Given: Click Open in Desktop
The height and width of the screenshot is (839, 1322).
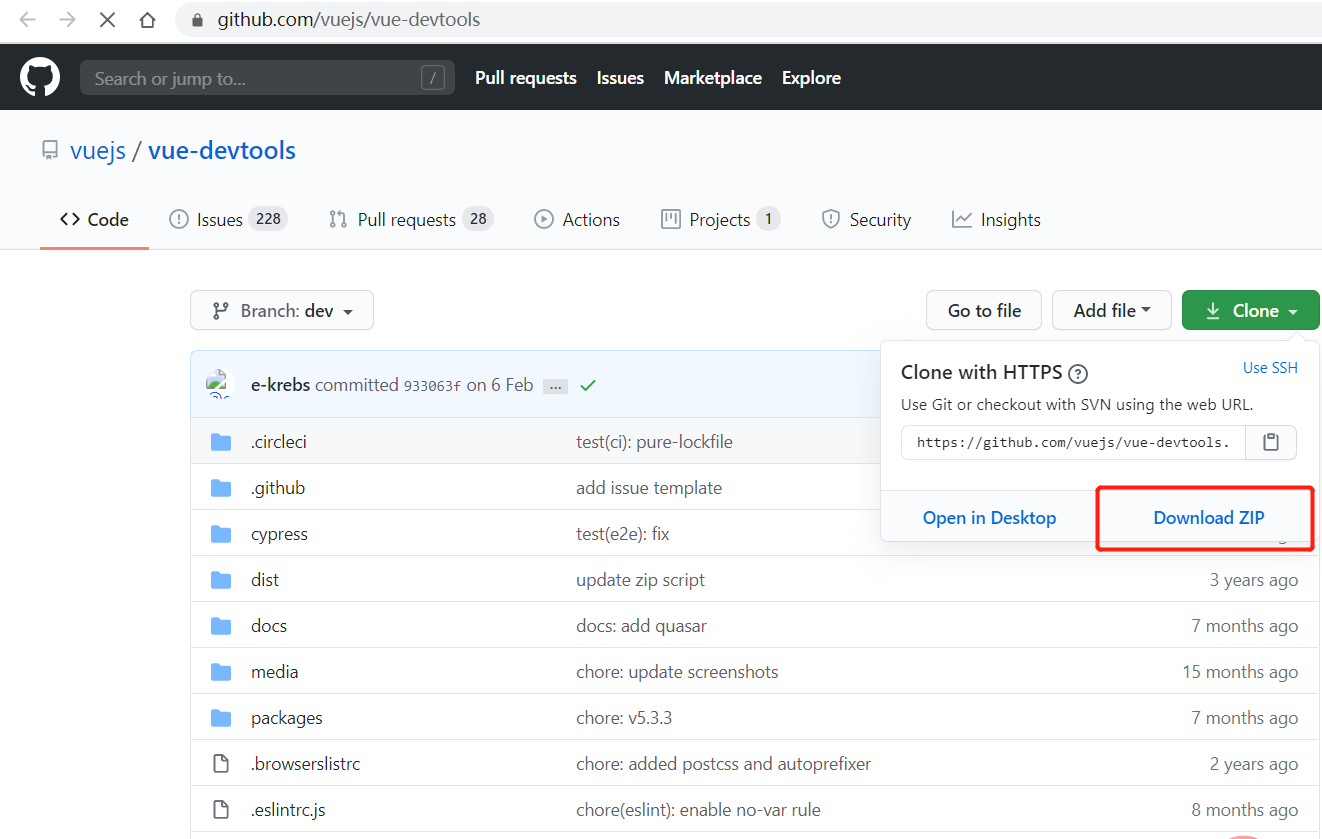Looking at the screenshot, I should pos(989,518).
